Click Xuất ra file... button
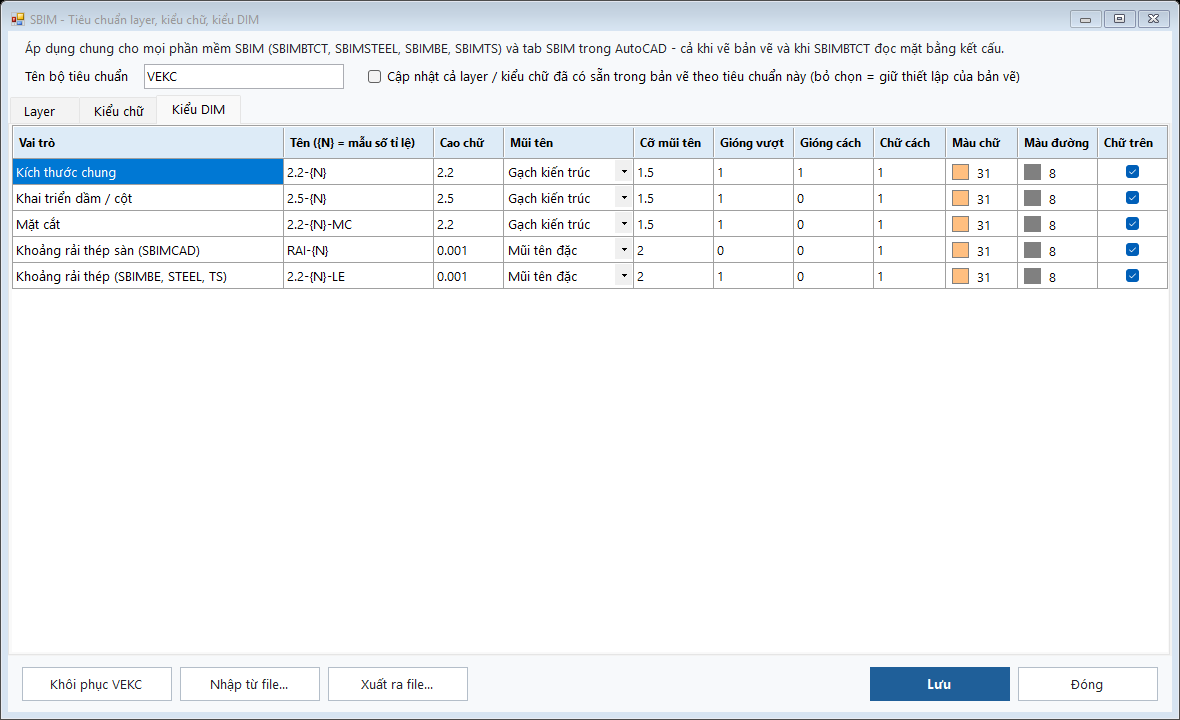Image resolution: width=1180 pixels, height=720 pixels. [397, 685]
